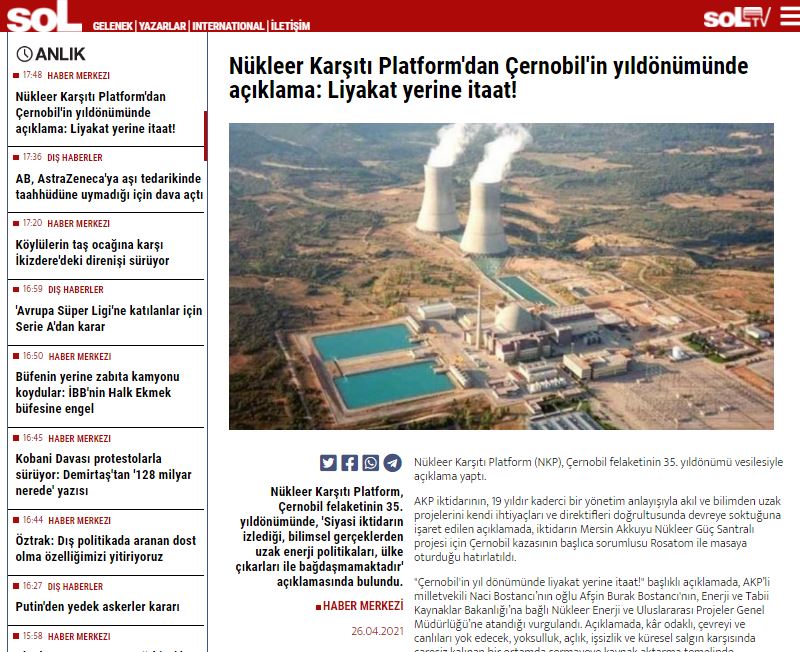The height and width of the screenshot is (652, 800).
Task: Share the article on Twitter
Action: point(328,463)
